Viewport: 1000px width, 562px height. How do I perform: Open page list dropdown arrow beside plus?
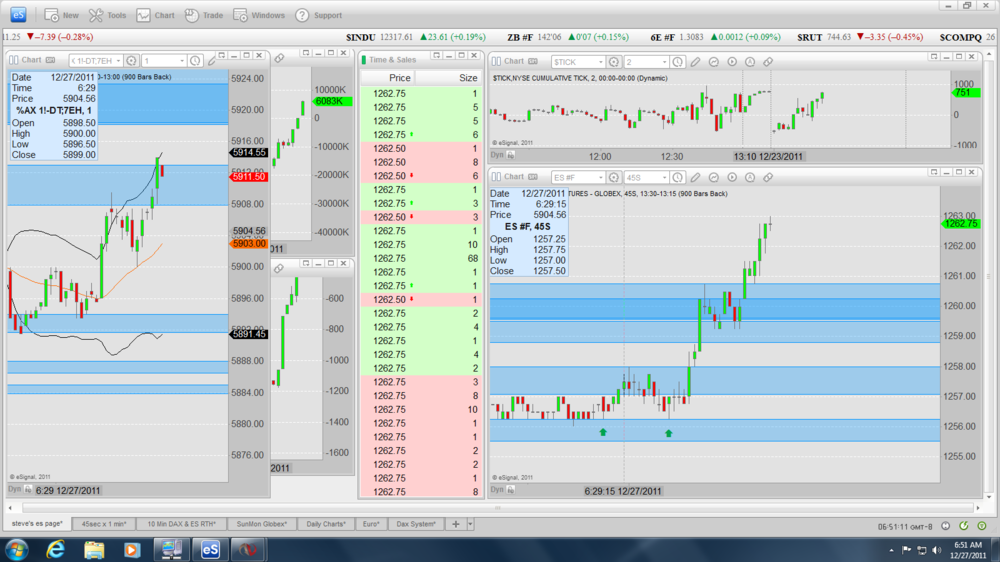[x=470, y=524]
